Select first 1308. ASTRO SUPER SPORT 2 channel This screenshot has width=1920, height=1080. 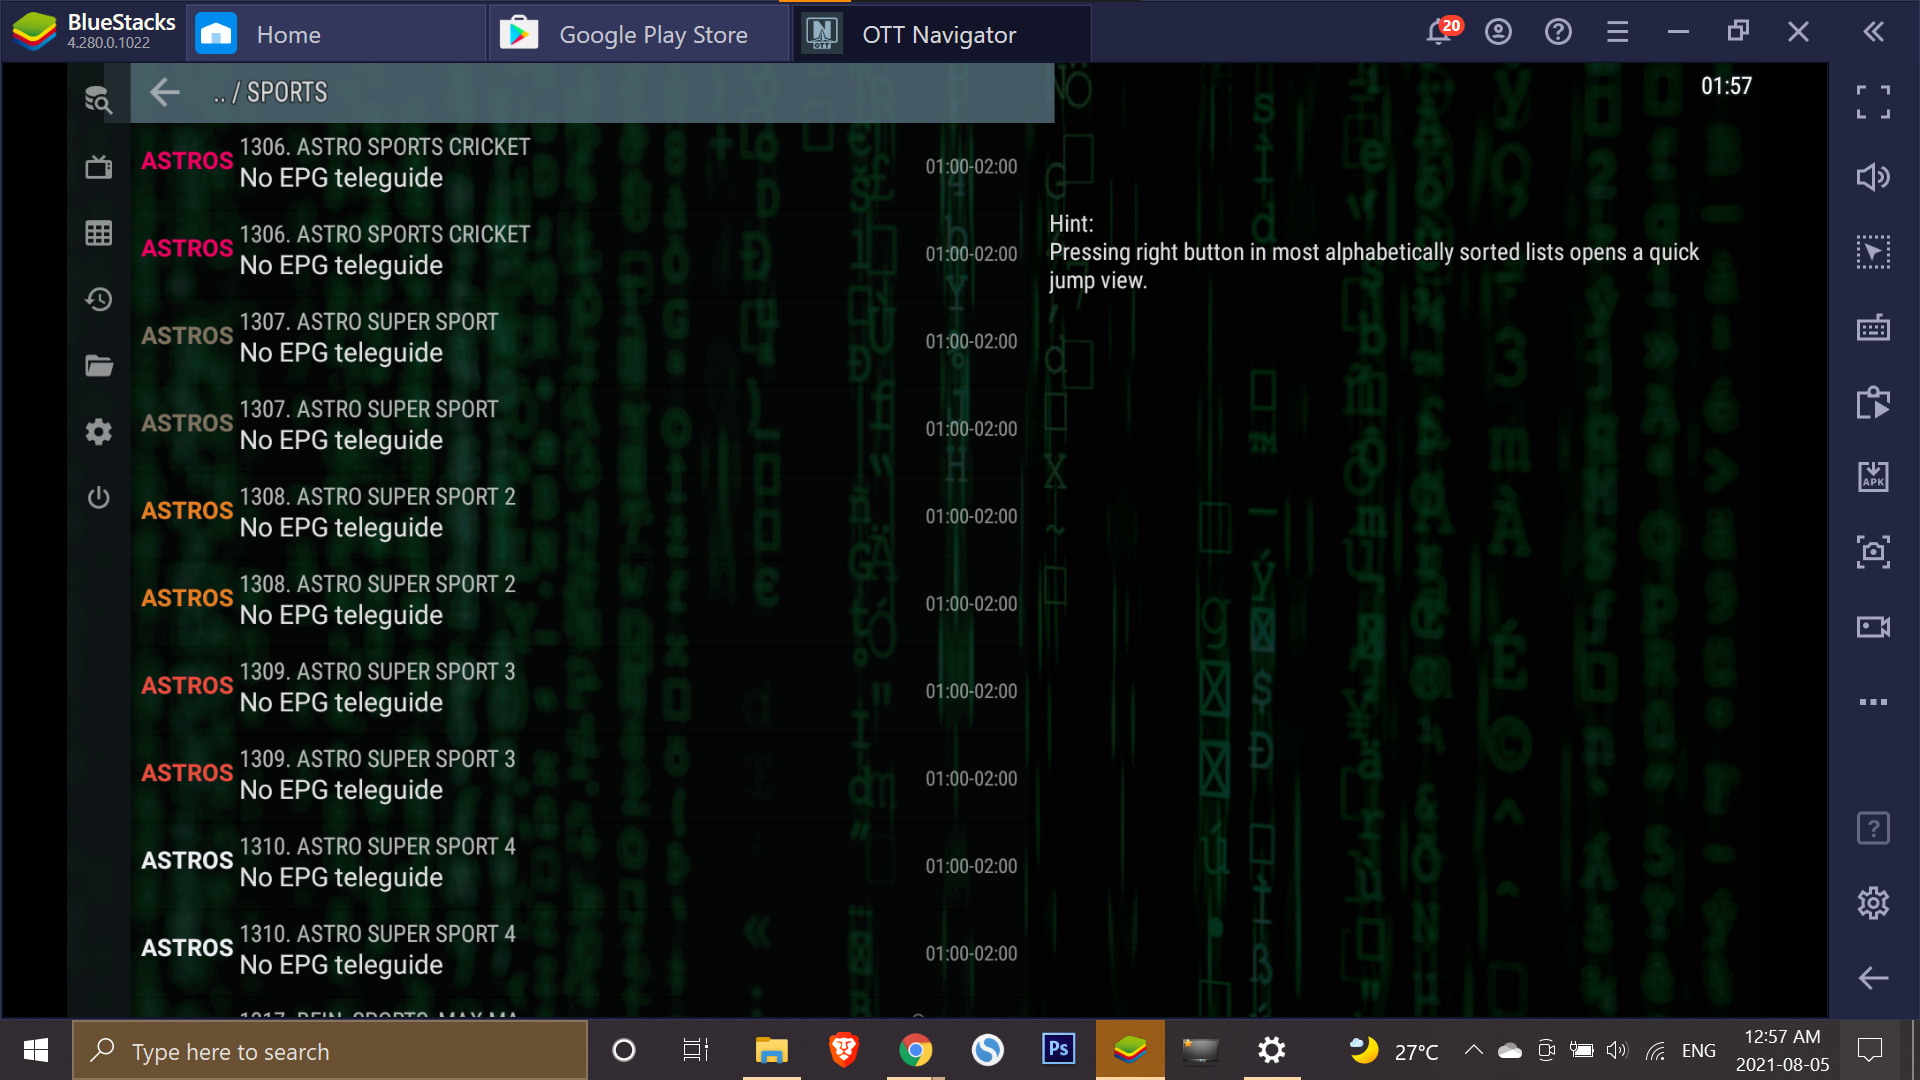(579, 516)
